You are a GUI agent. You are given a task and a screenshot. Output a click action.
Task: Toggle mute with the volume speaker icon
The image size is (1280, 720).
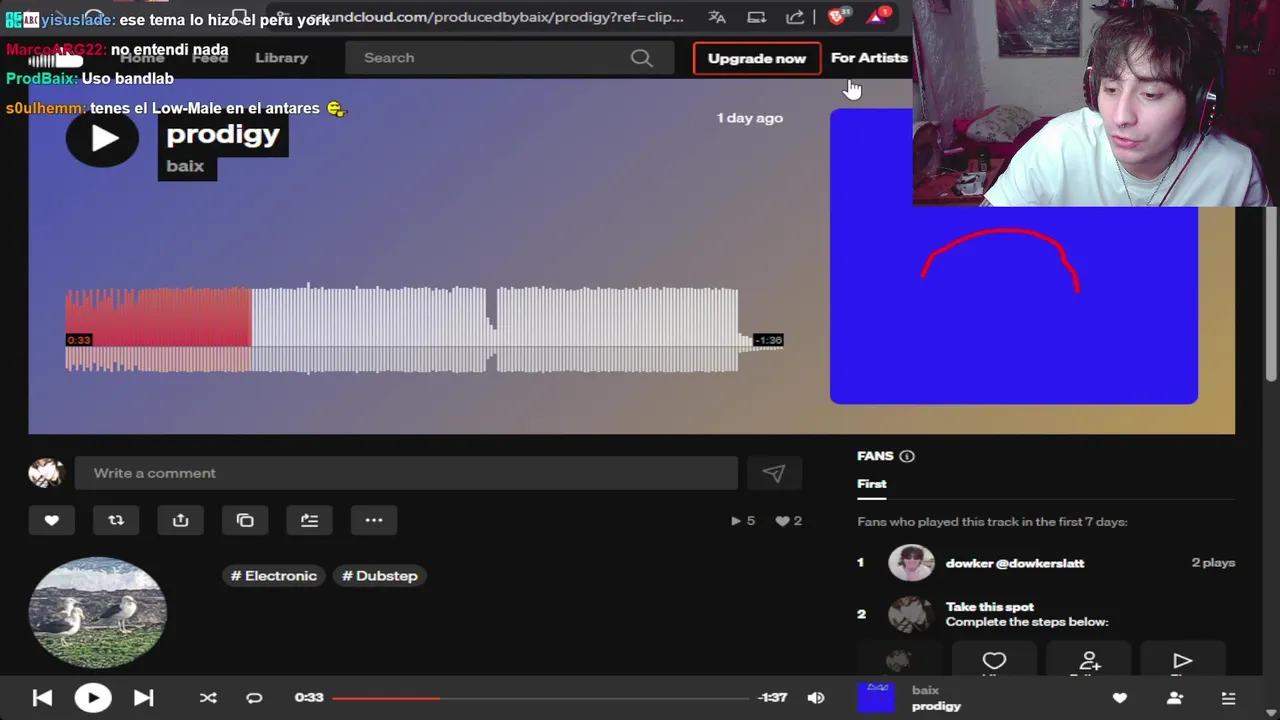(x=816, y=698)
